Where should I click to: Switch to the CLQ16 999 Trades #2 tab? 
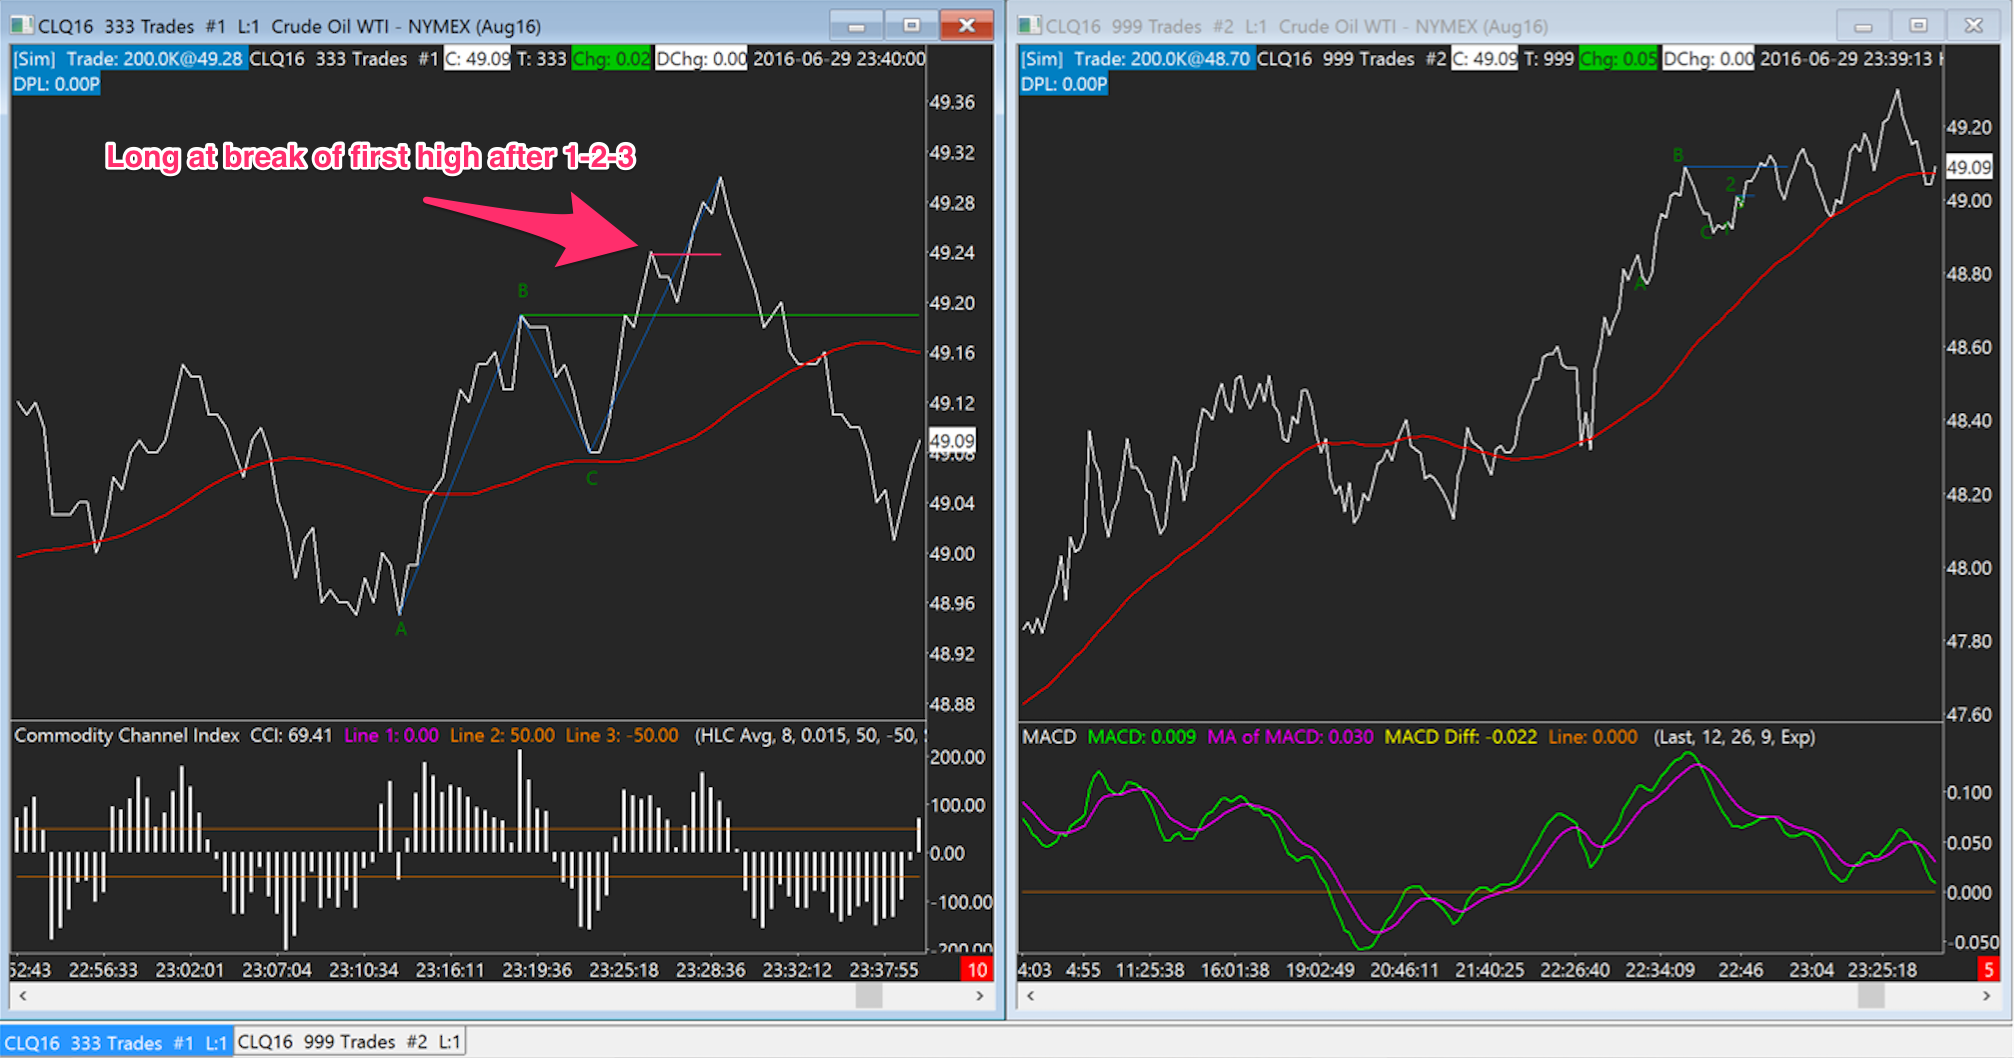coord(349,1042)
